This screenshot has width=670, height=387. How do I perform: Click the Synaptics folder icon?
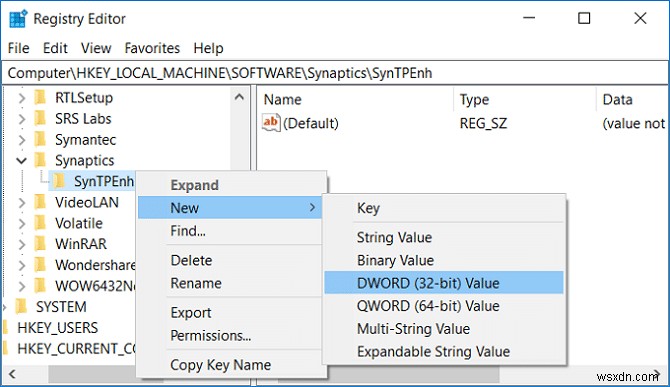[x=40, y=160]
